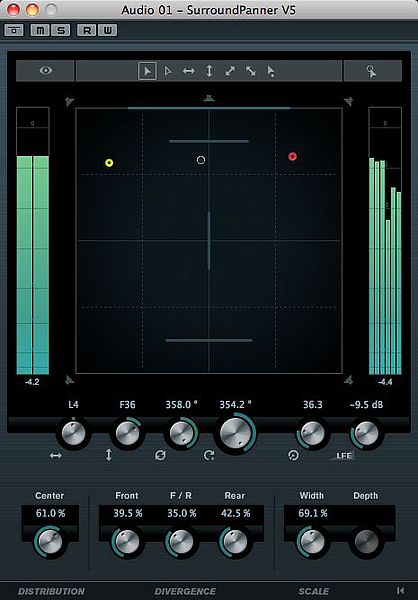Click the yellow left channel handle
Image resolution: width=418 pixels, height=600 pixels.
pos(109,163)
